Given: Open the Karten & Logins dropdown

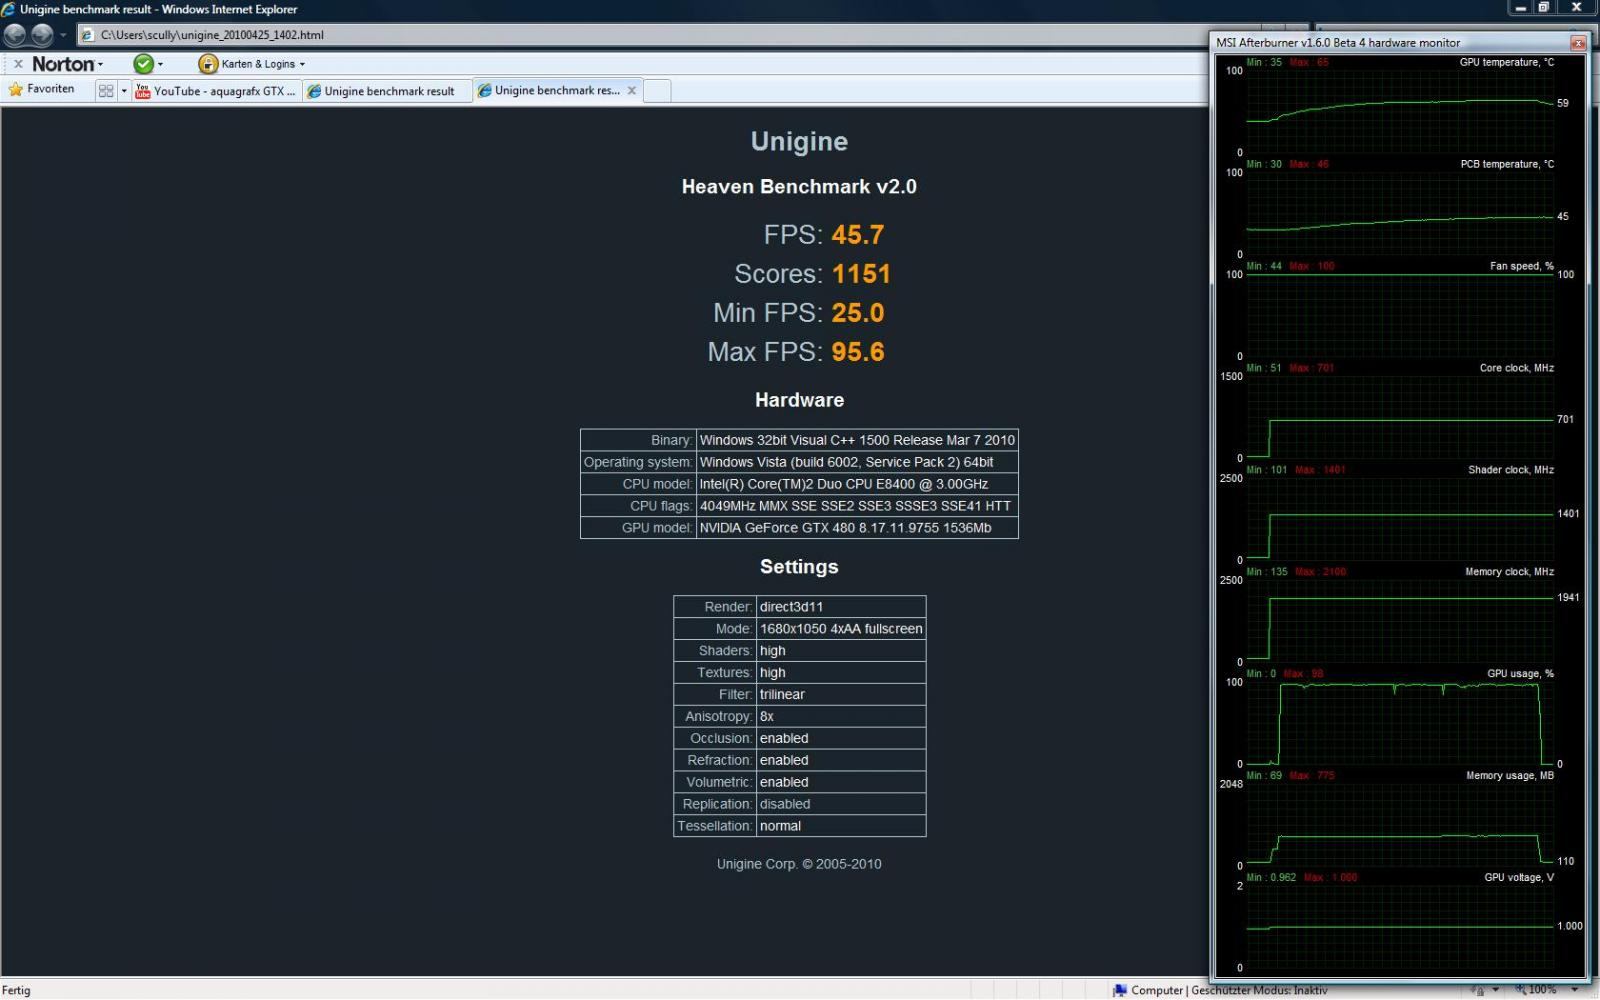Looking at the screenshot, I should click(x=264, y=64).
